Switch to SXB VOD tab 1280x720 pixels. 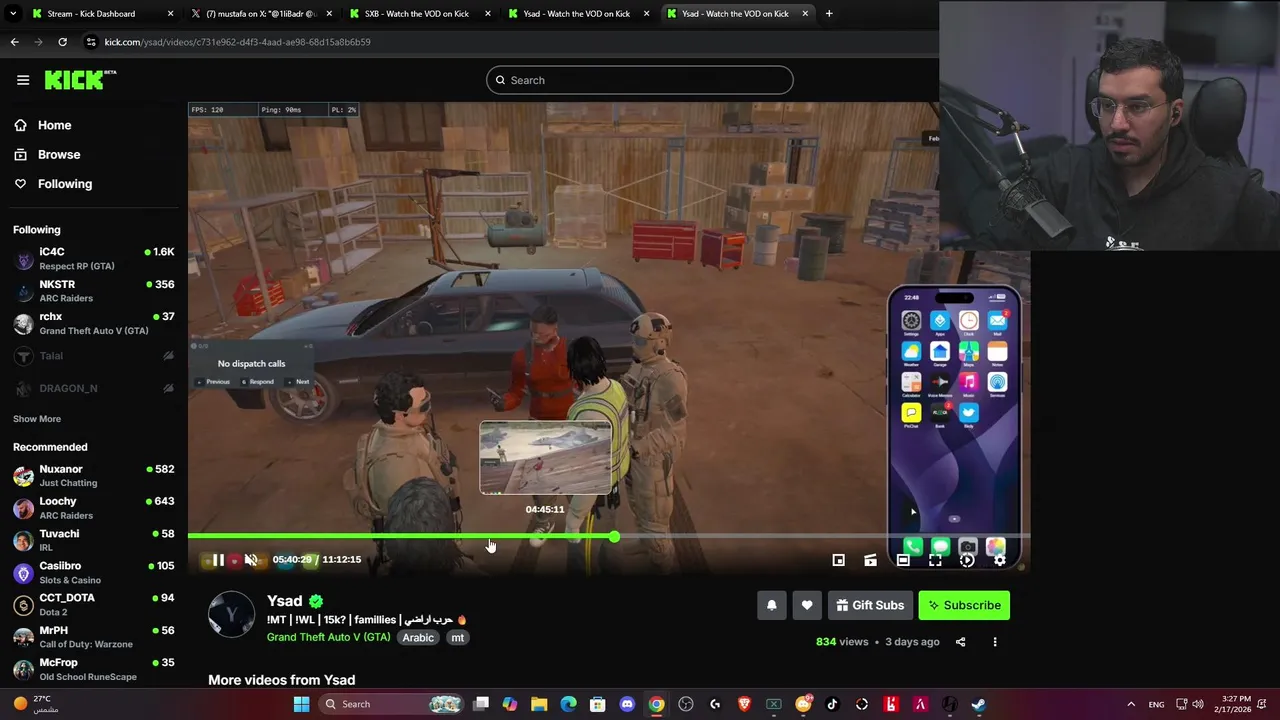point(419,14)
